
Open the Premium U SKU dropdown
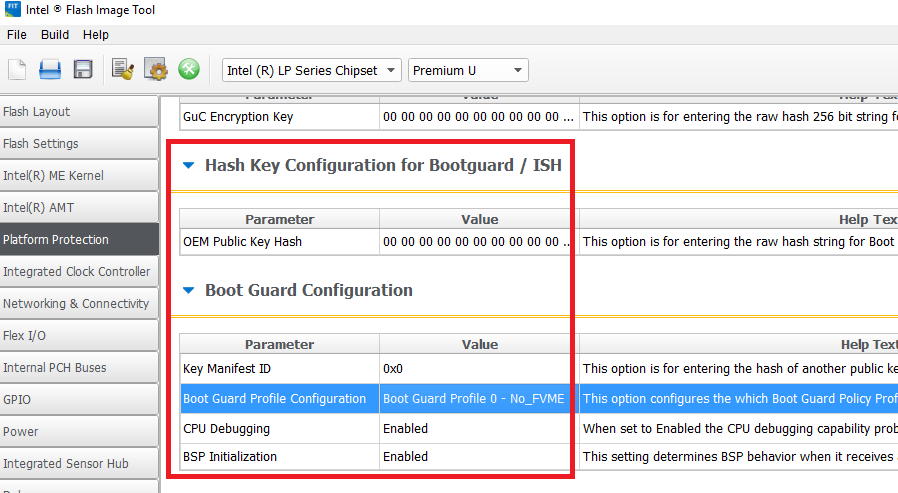[468, 70]
